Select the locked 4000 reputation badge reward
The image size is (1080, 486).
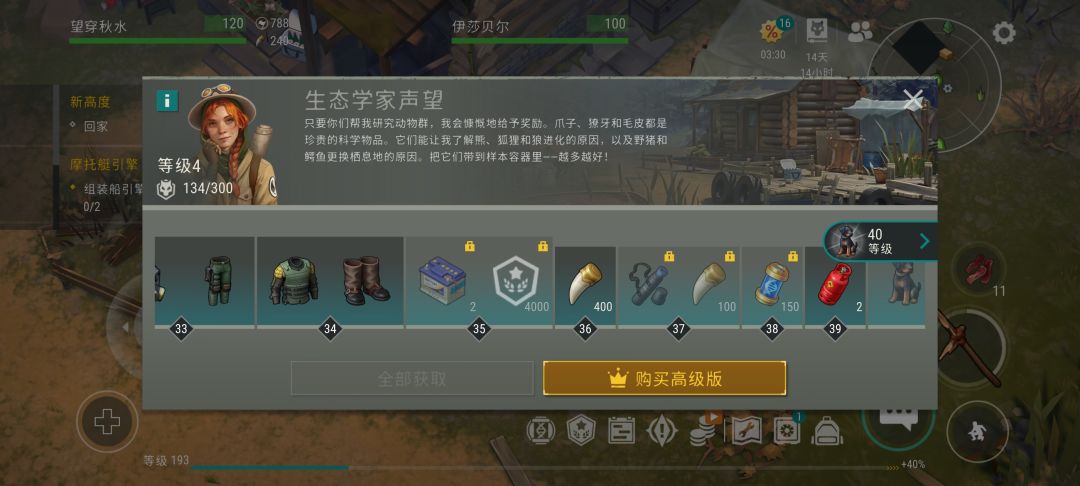point(517,281)
